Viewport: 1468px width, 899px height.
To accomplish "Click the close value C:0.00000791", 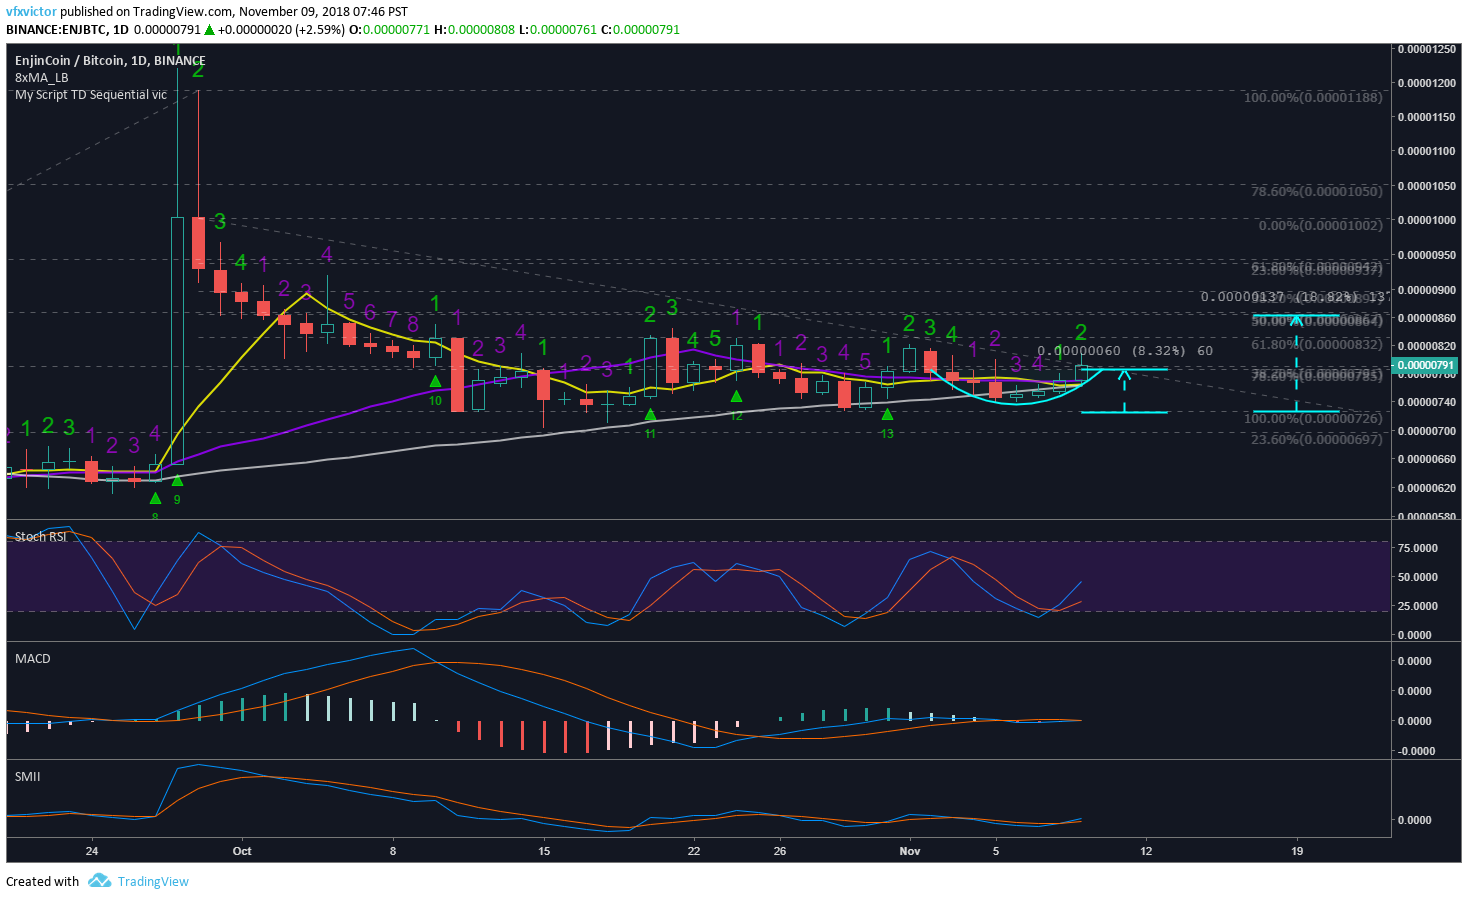I will point(640,30).
